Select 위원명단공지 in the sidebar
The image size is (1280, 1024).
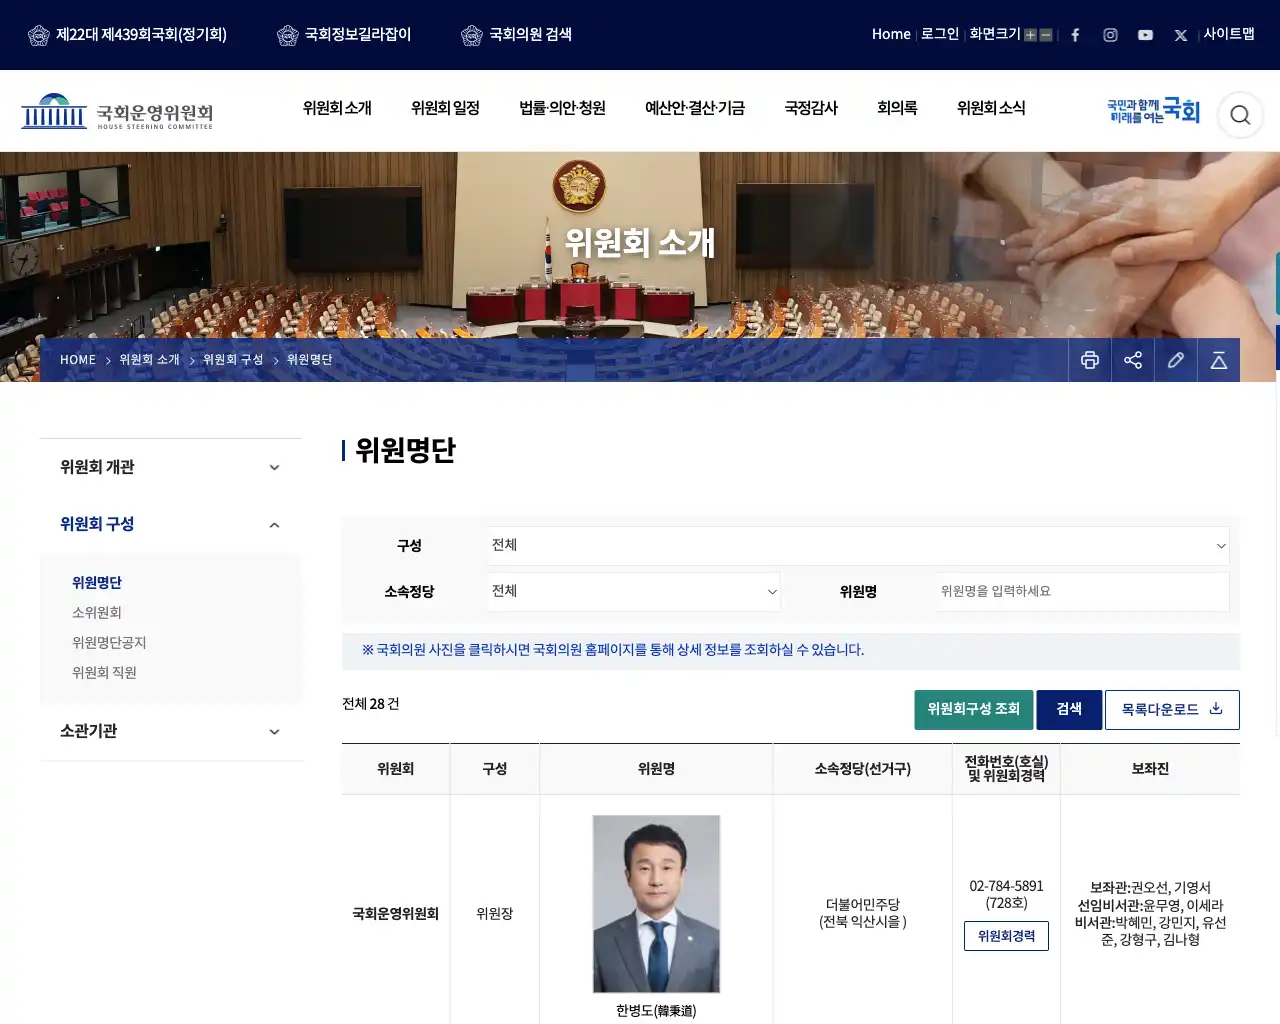click(109, 643)
